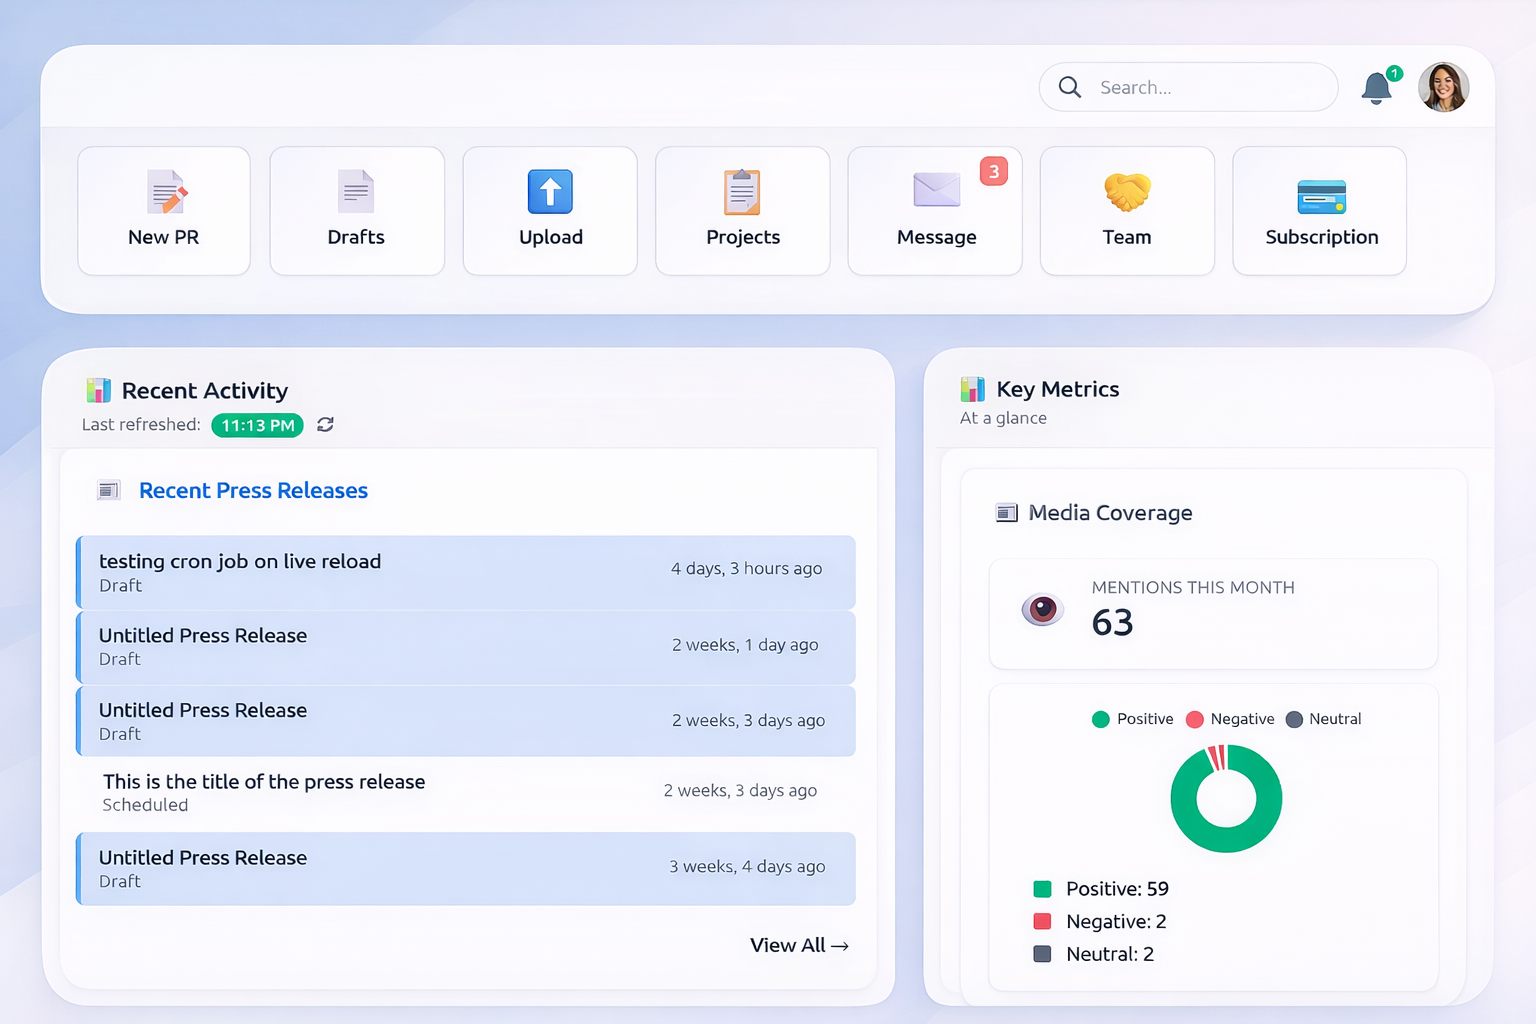Click the 11:13 PM refresh time badge

(257, 425)
